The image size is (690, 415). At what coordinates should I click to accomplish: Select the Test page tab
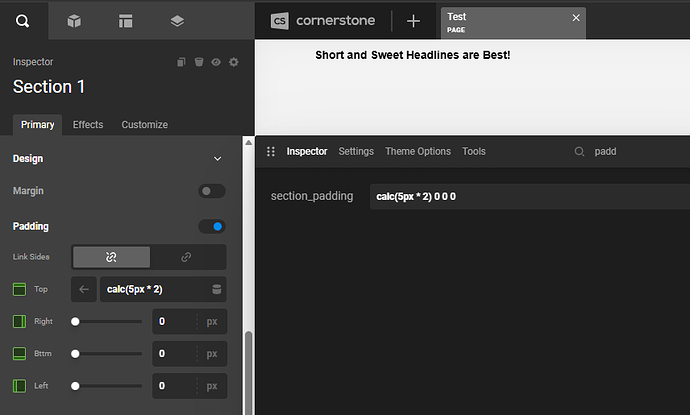[x=513, y=23]
